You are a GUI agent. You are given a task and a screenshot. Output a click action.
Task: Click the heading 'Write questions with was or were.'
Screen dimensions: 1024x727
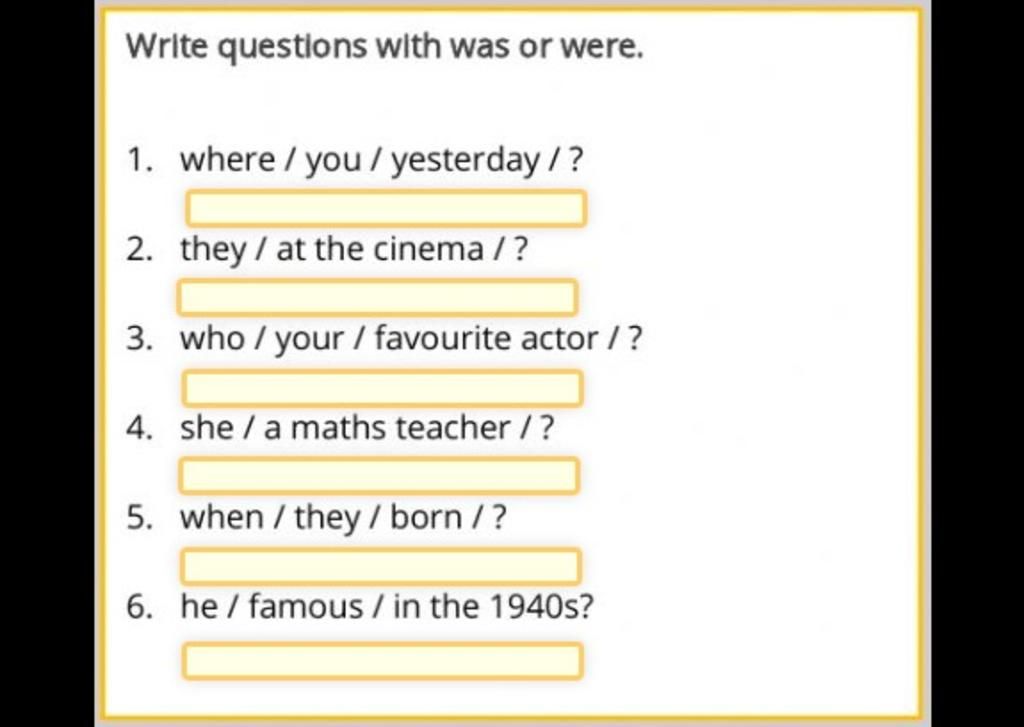385,46
